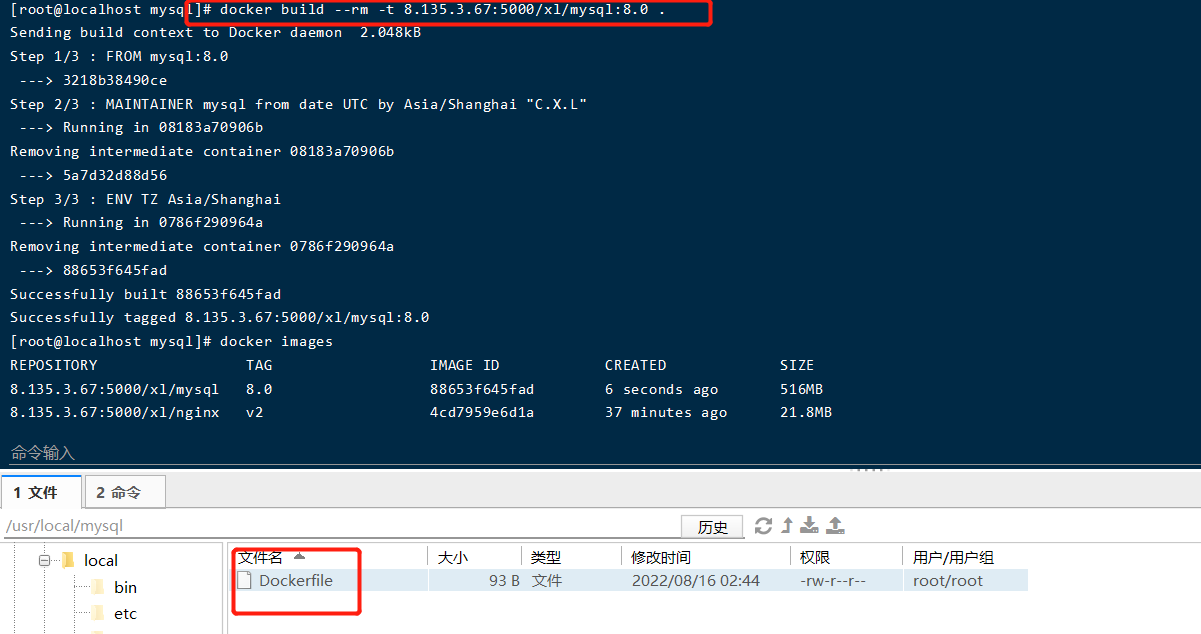Image resolution: width=1201 pixels, height=634 pixels.
Task: Click the 历史 history button
Action: click(x=712, y=527)
